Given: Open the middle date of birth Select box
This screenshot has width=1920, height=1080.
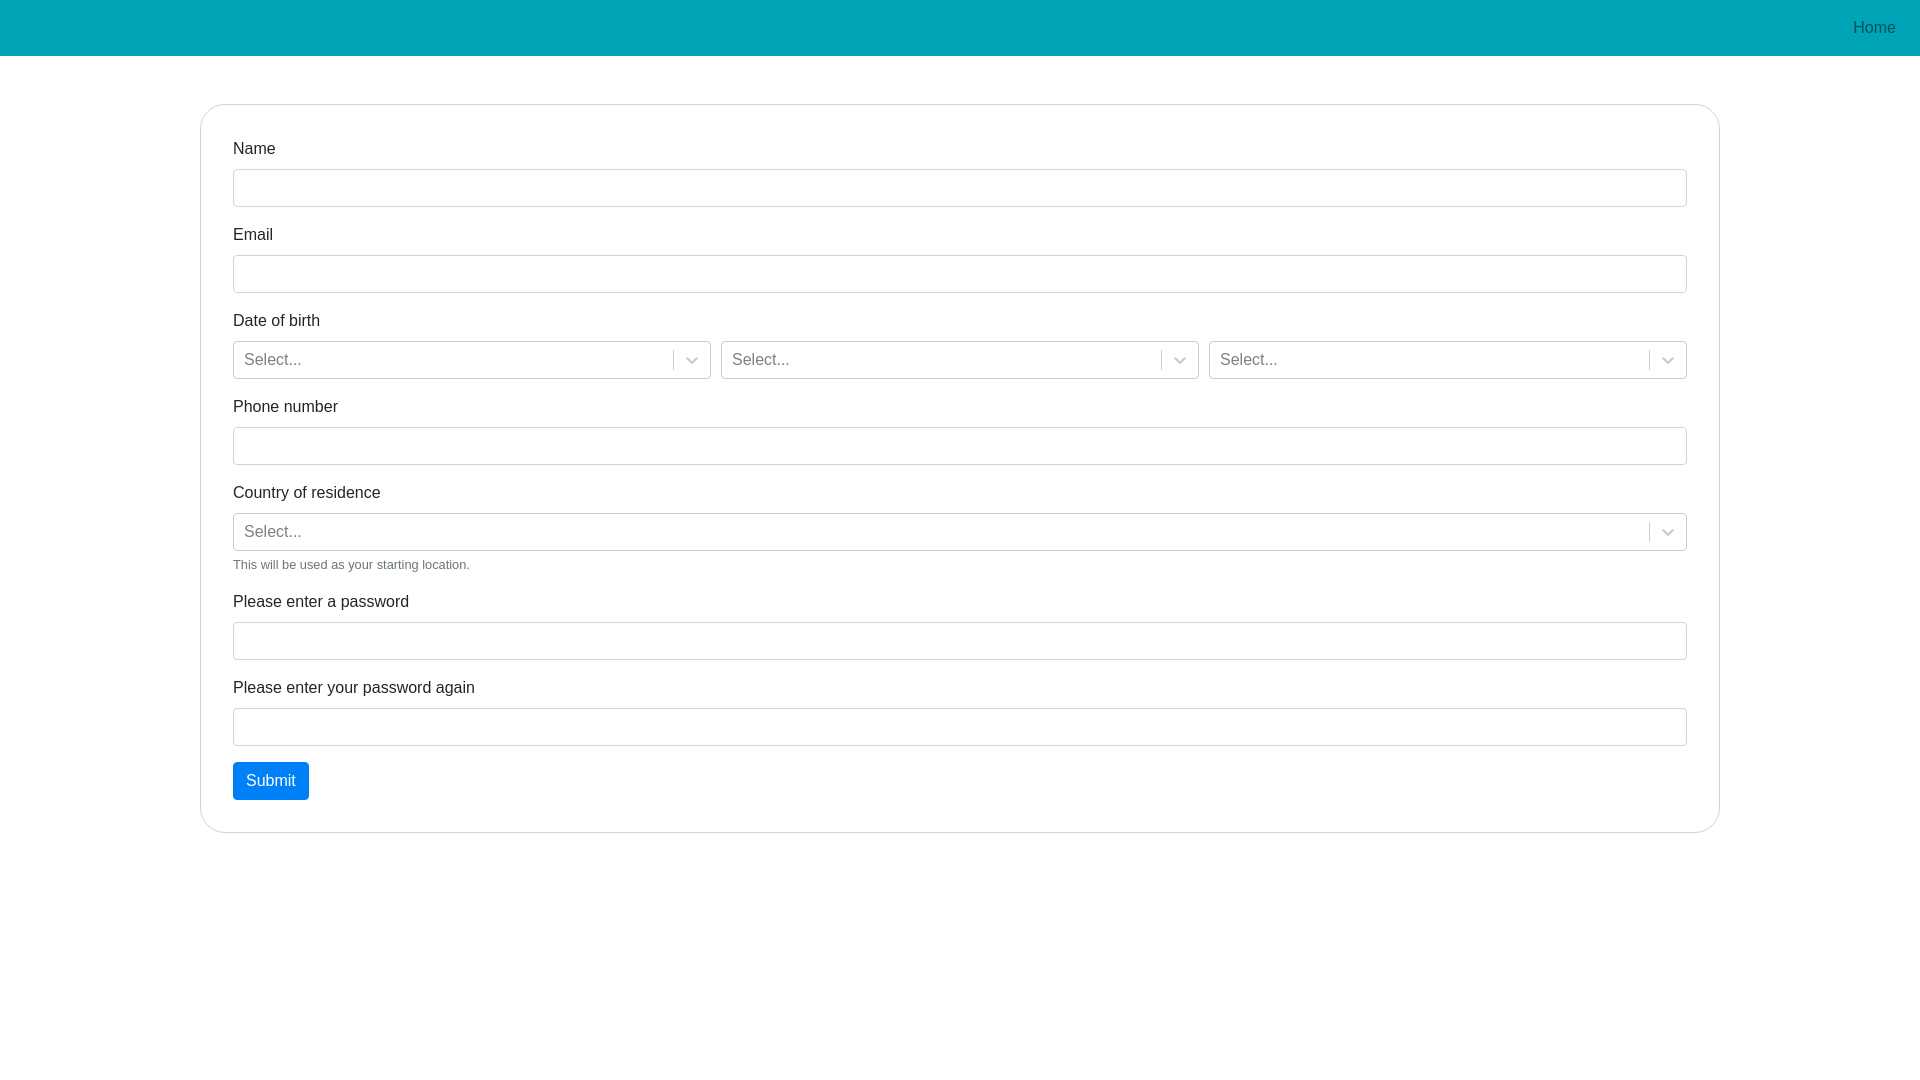Looking at the screenshot, I should click(940, 360).
